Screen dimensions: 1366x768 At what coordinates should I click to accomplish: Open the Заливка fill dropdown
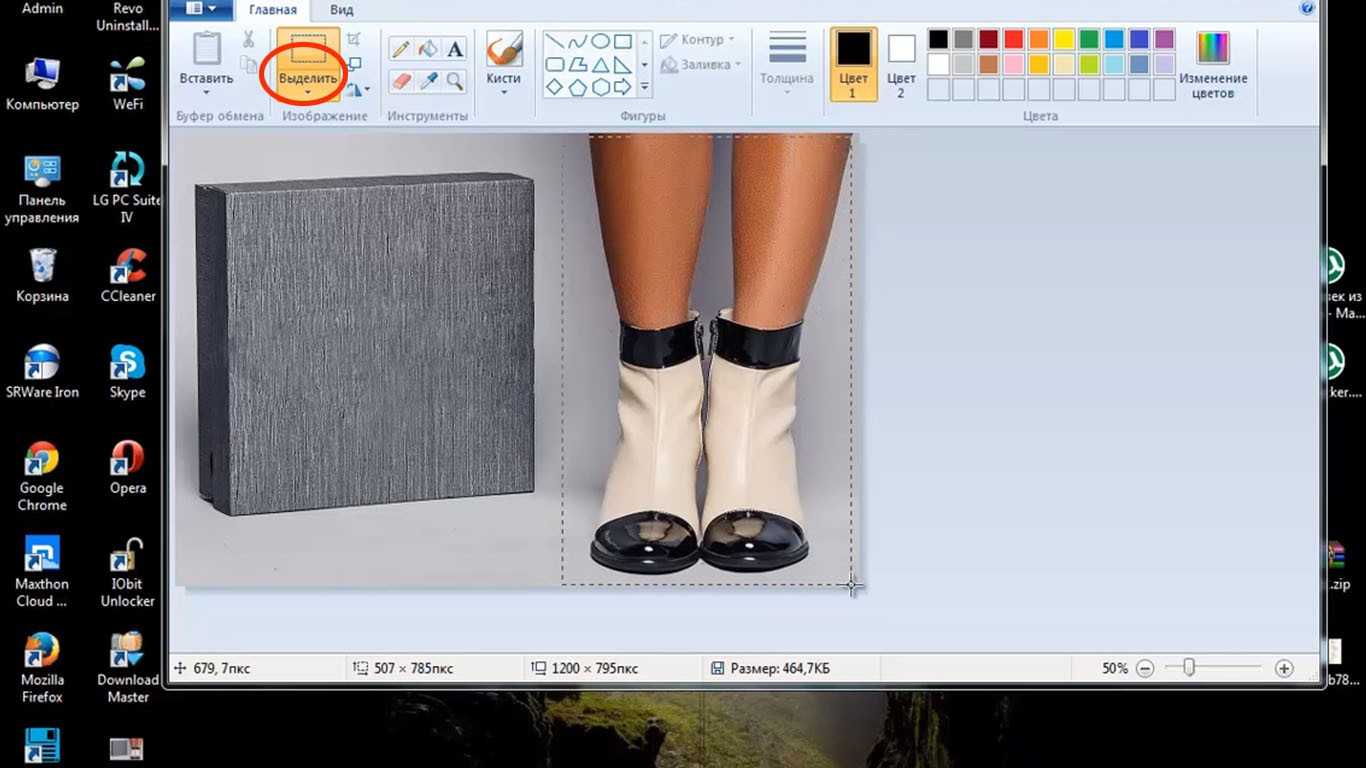coord(700,65)
